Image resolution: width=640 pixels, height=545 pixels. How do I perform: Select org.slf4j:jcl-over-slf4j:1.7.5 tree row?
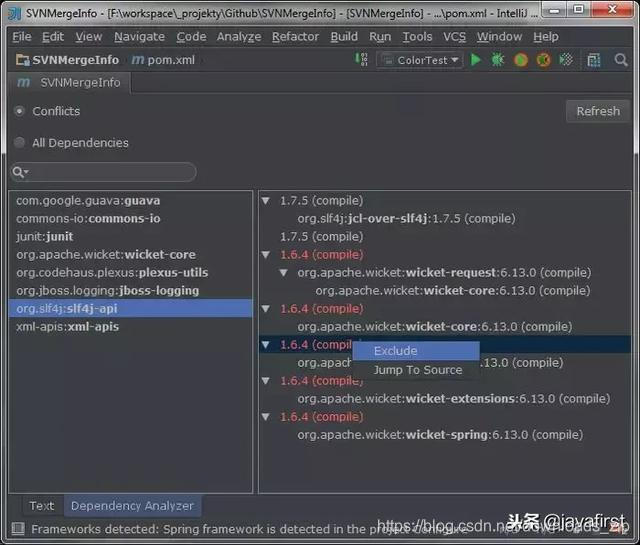coord(406,218)
